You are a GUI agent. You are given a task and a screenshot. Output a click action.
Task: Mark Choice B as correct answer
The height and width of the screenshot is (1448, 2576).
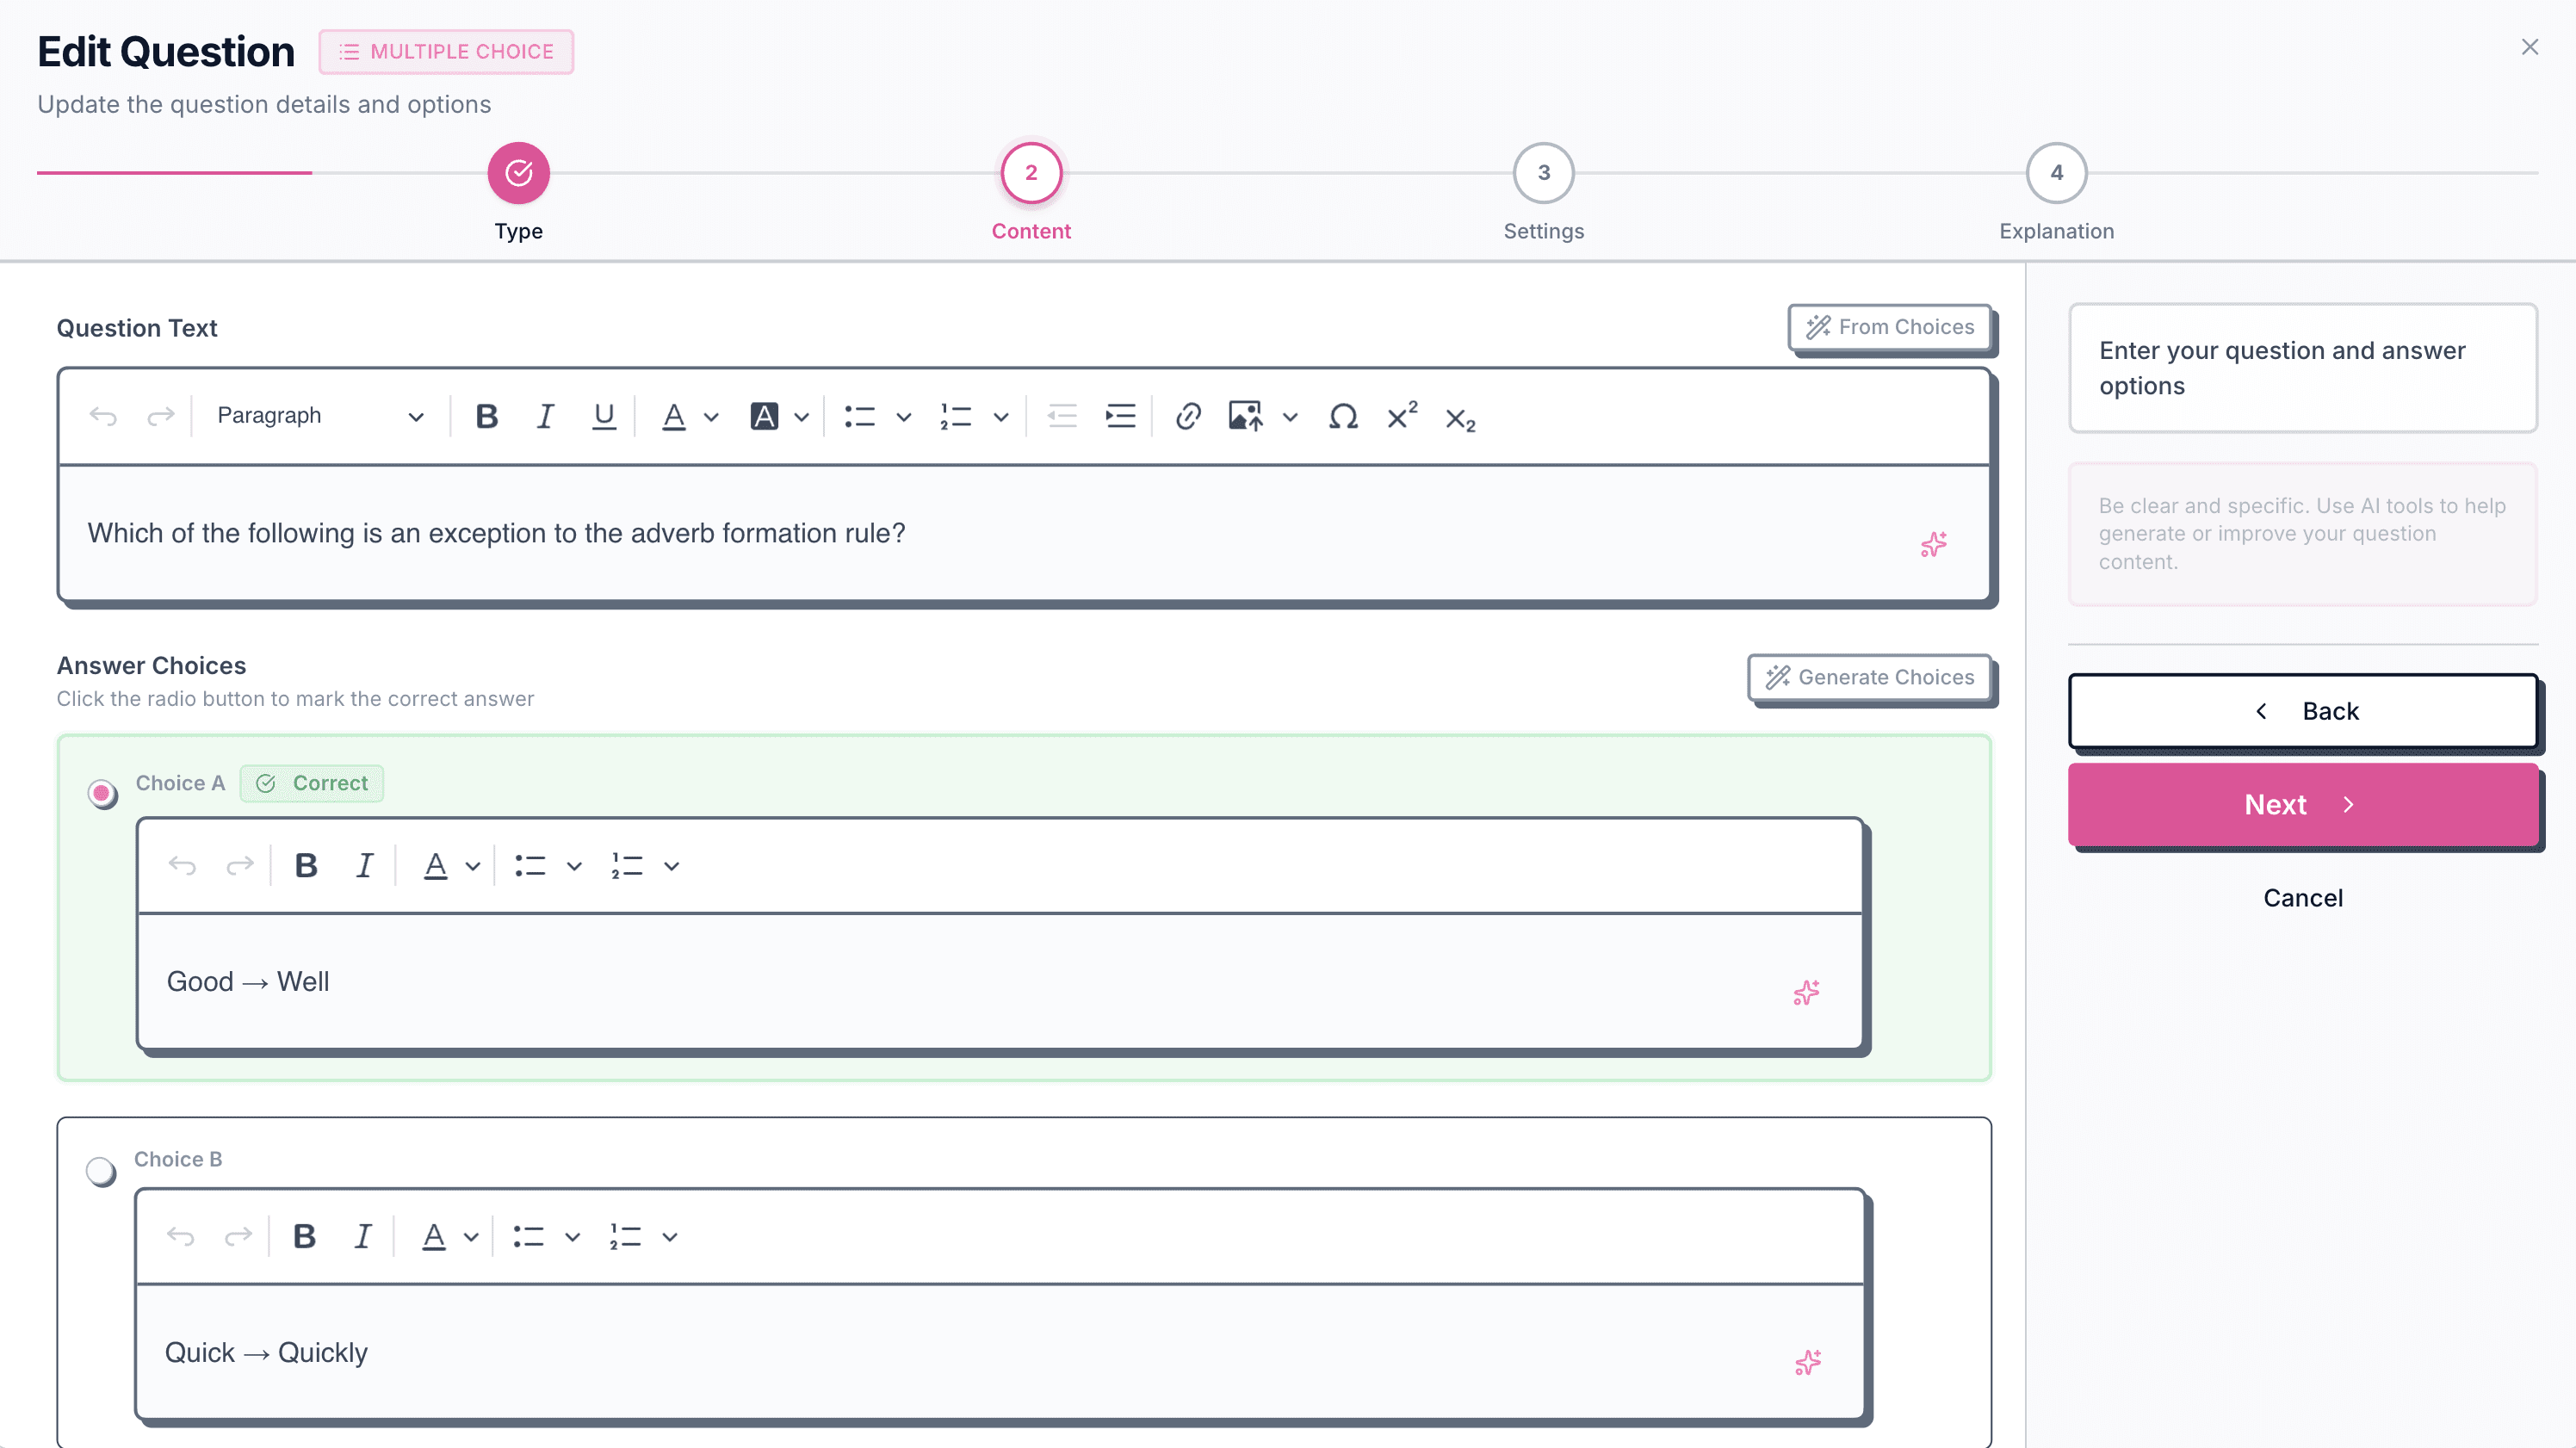point(101,1171)
